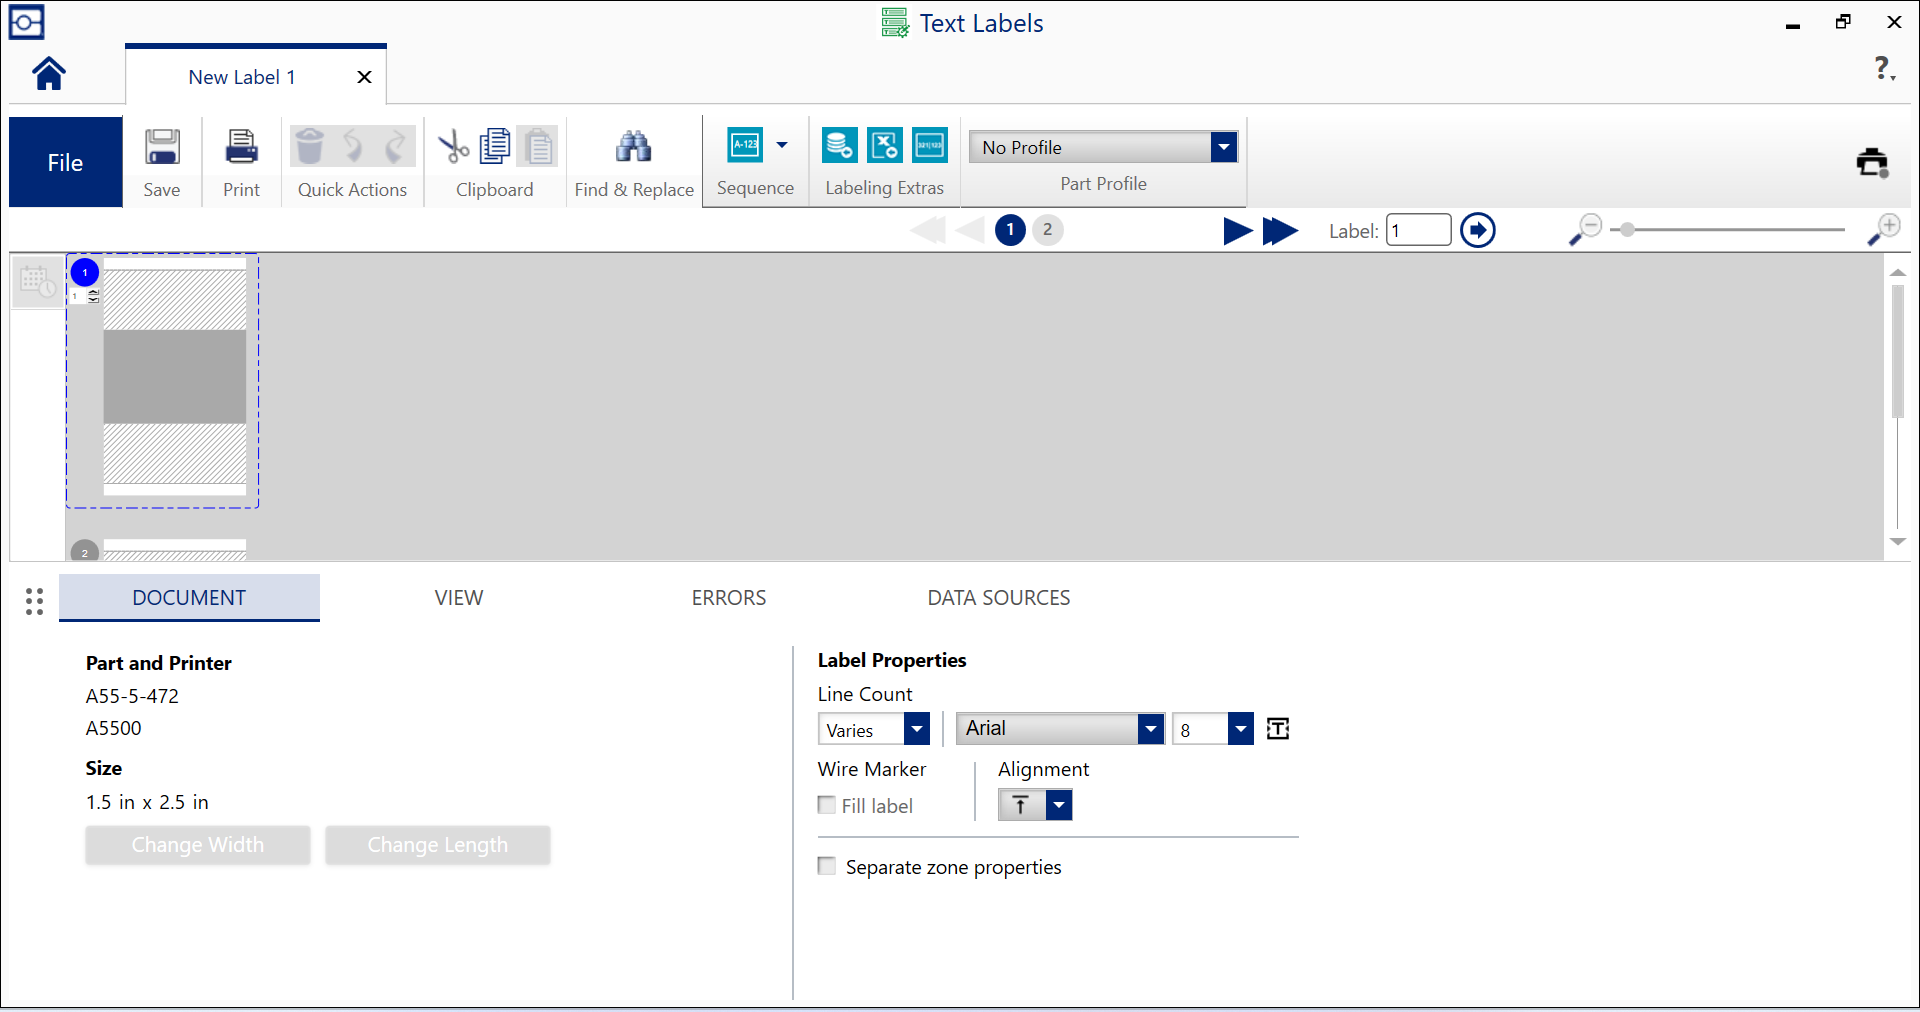Screen dimensions: 1920x1012
Task: Click the zoom out magnifier
Action: click(1585, 230)
